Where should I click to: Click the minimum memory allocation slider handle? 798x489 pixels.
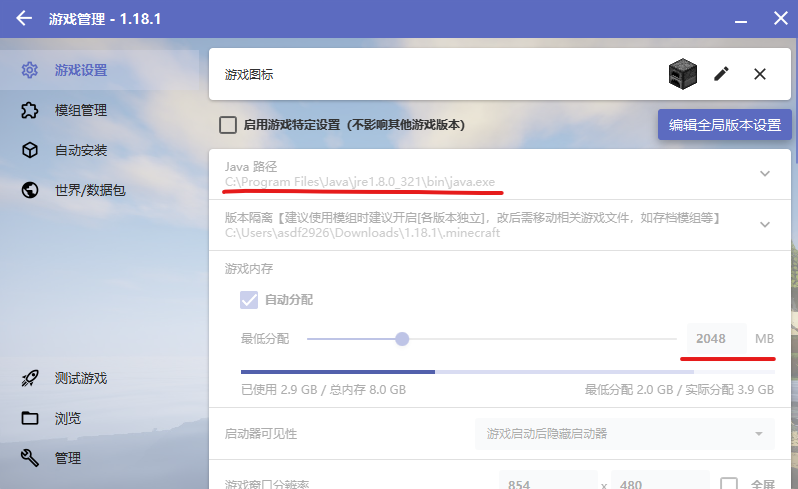pyautogui.click(x=402, y=339)
